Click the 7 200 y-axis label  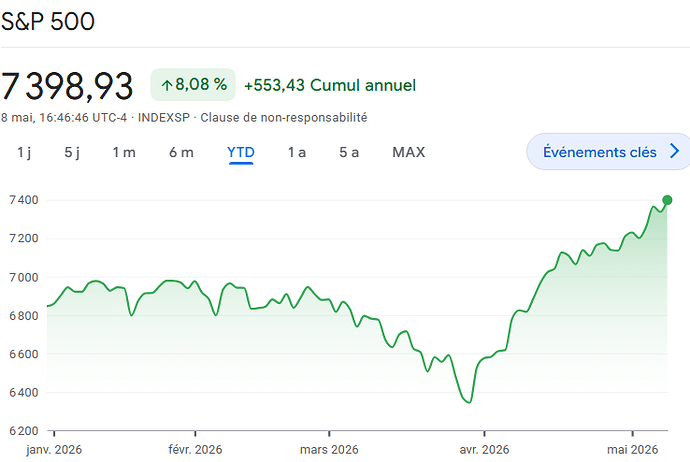(x=24, y=238)
